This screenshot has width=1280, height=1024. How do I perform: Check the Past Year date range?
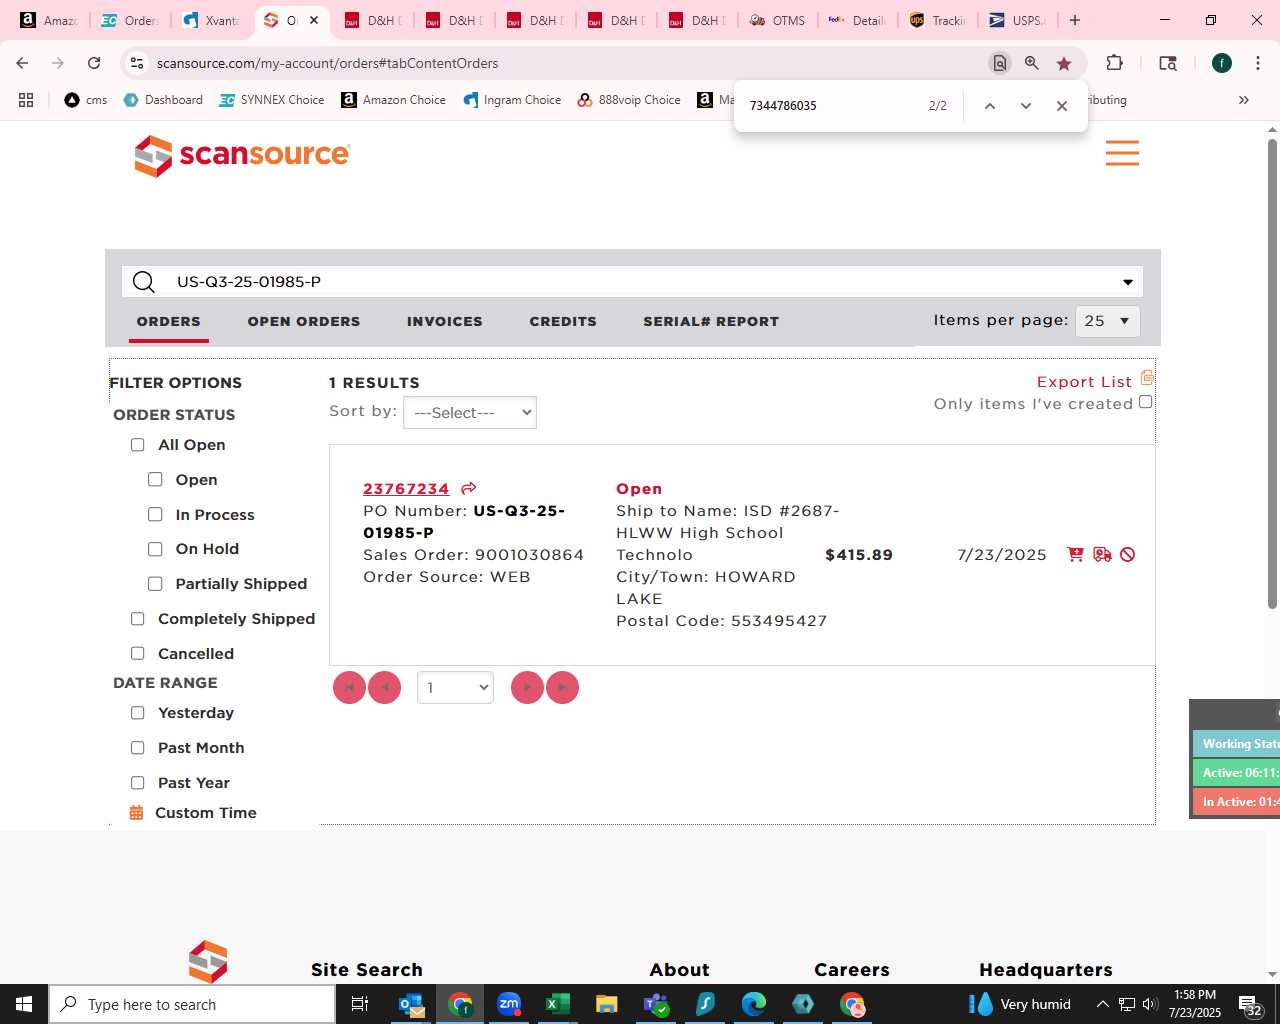click(138, 783)
